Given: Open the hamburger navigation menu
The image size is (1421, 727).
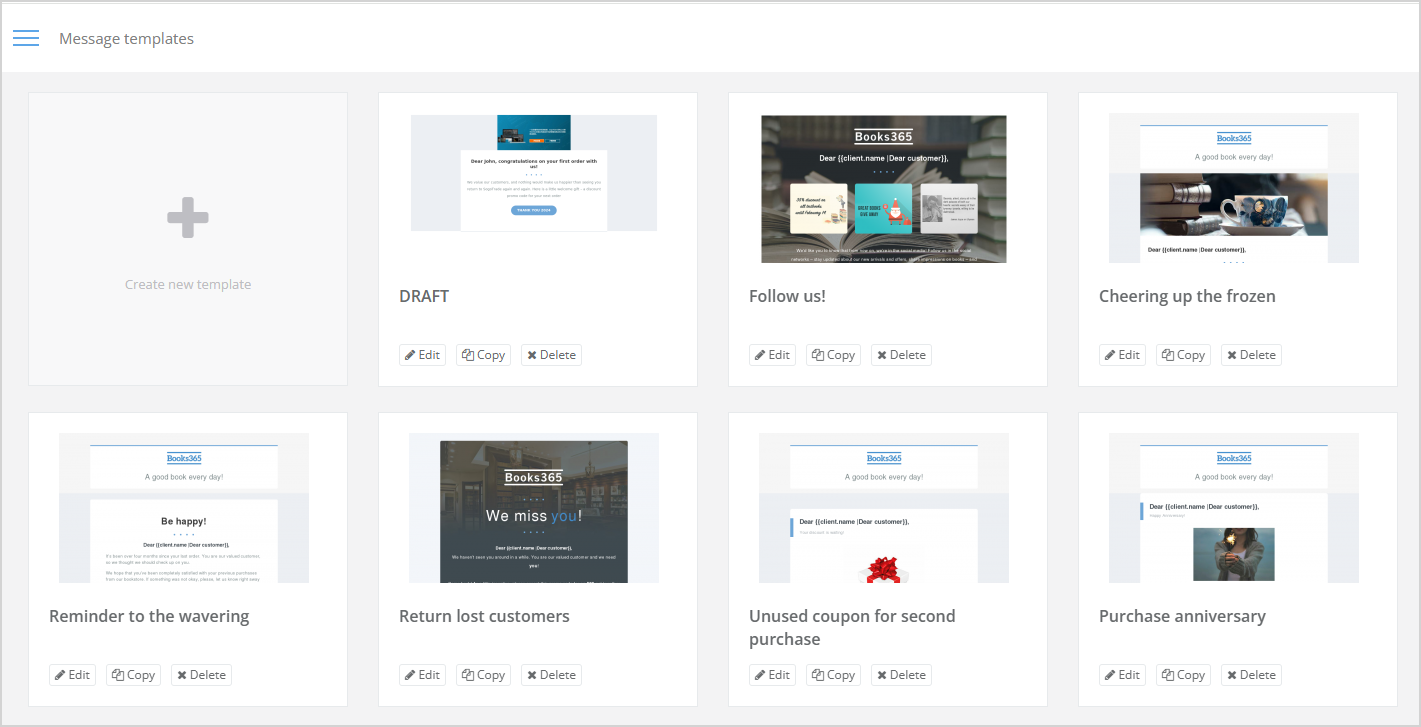Looking at the screenshot, I should click(26, 38).
